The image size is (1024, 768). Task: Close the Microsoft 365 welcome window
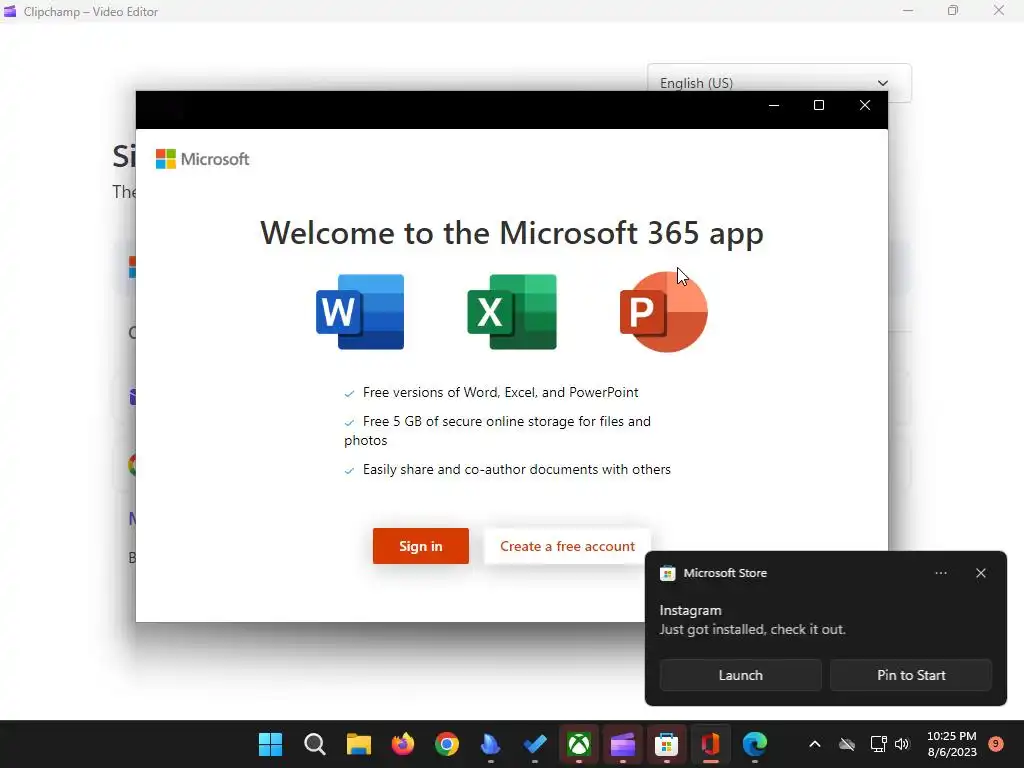[x=865, y=105]
